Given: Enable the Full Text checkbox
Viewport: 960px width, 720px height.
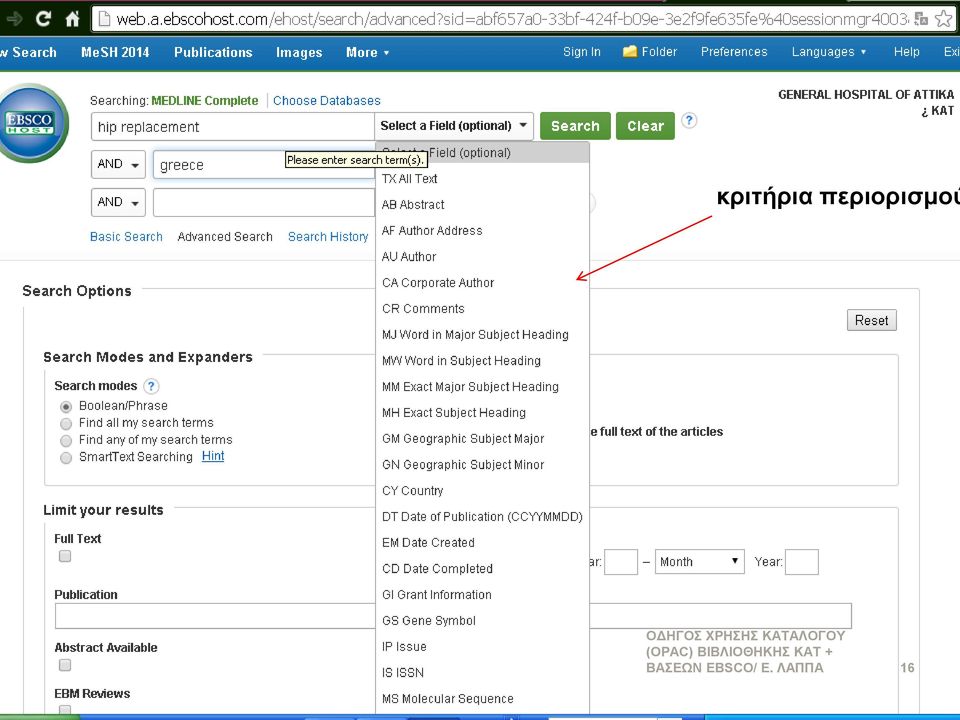Looking at the screenshot, I should point(65,556).
